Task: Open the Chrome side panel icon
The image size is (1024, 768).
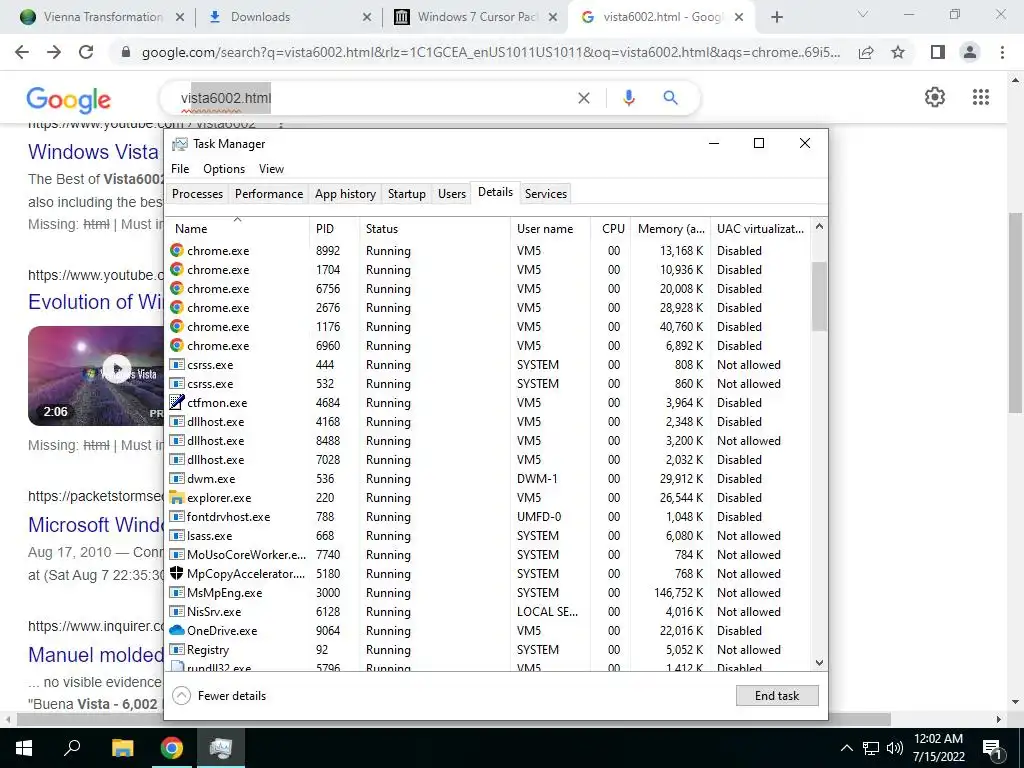Action: pos(938,52)
